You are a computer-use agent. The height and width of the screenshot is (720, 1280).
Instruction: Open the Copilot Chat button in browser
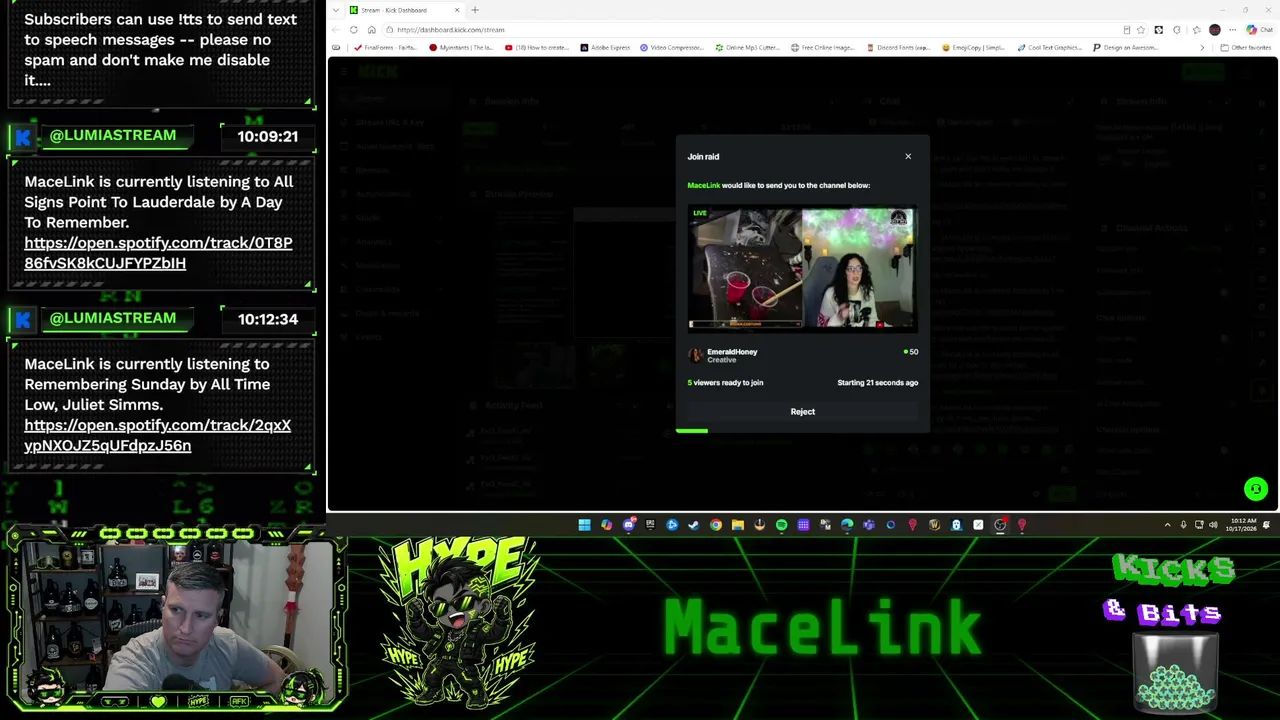1258,30
